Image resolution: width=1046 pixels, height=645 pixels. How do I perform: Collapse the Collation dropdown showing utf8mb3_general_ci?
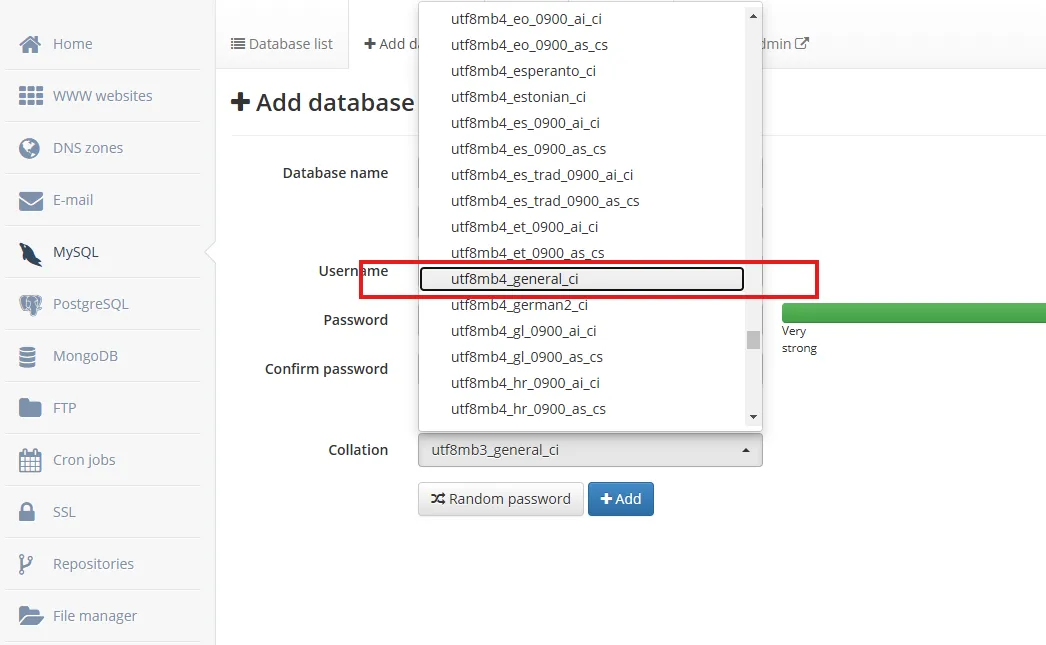coord(589,450)
